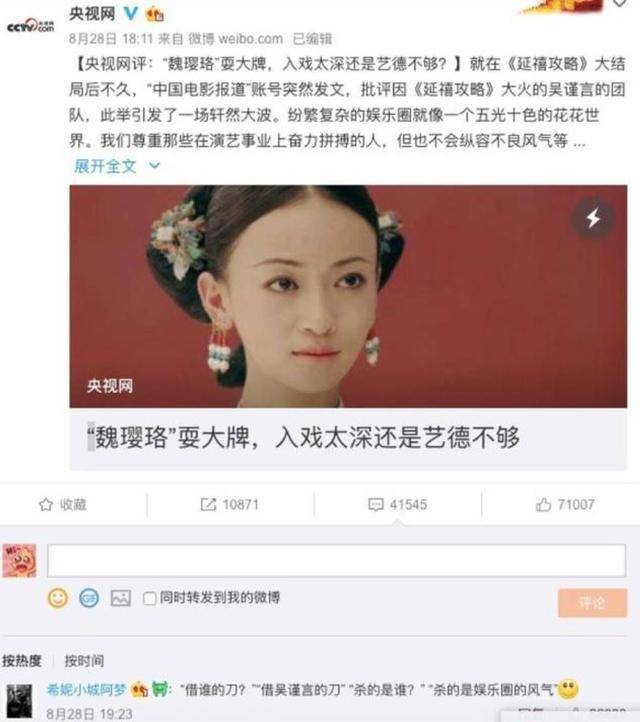This screenshot has height=722, width=640.
Task: Click the blue verified V badge
Action: (131, 14)
